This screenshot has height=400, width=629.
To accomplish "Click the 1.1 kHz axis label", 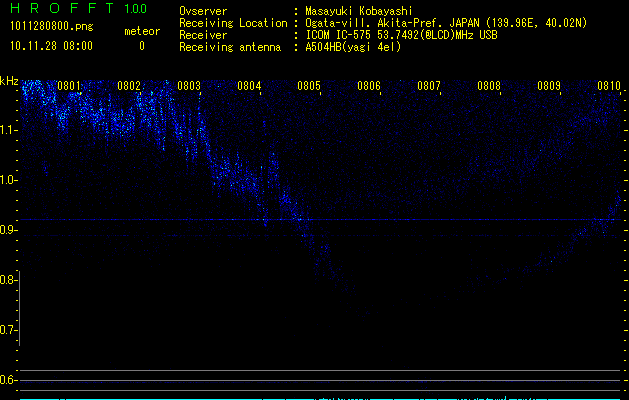I will (8, 130).
